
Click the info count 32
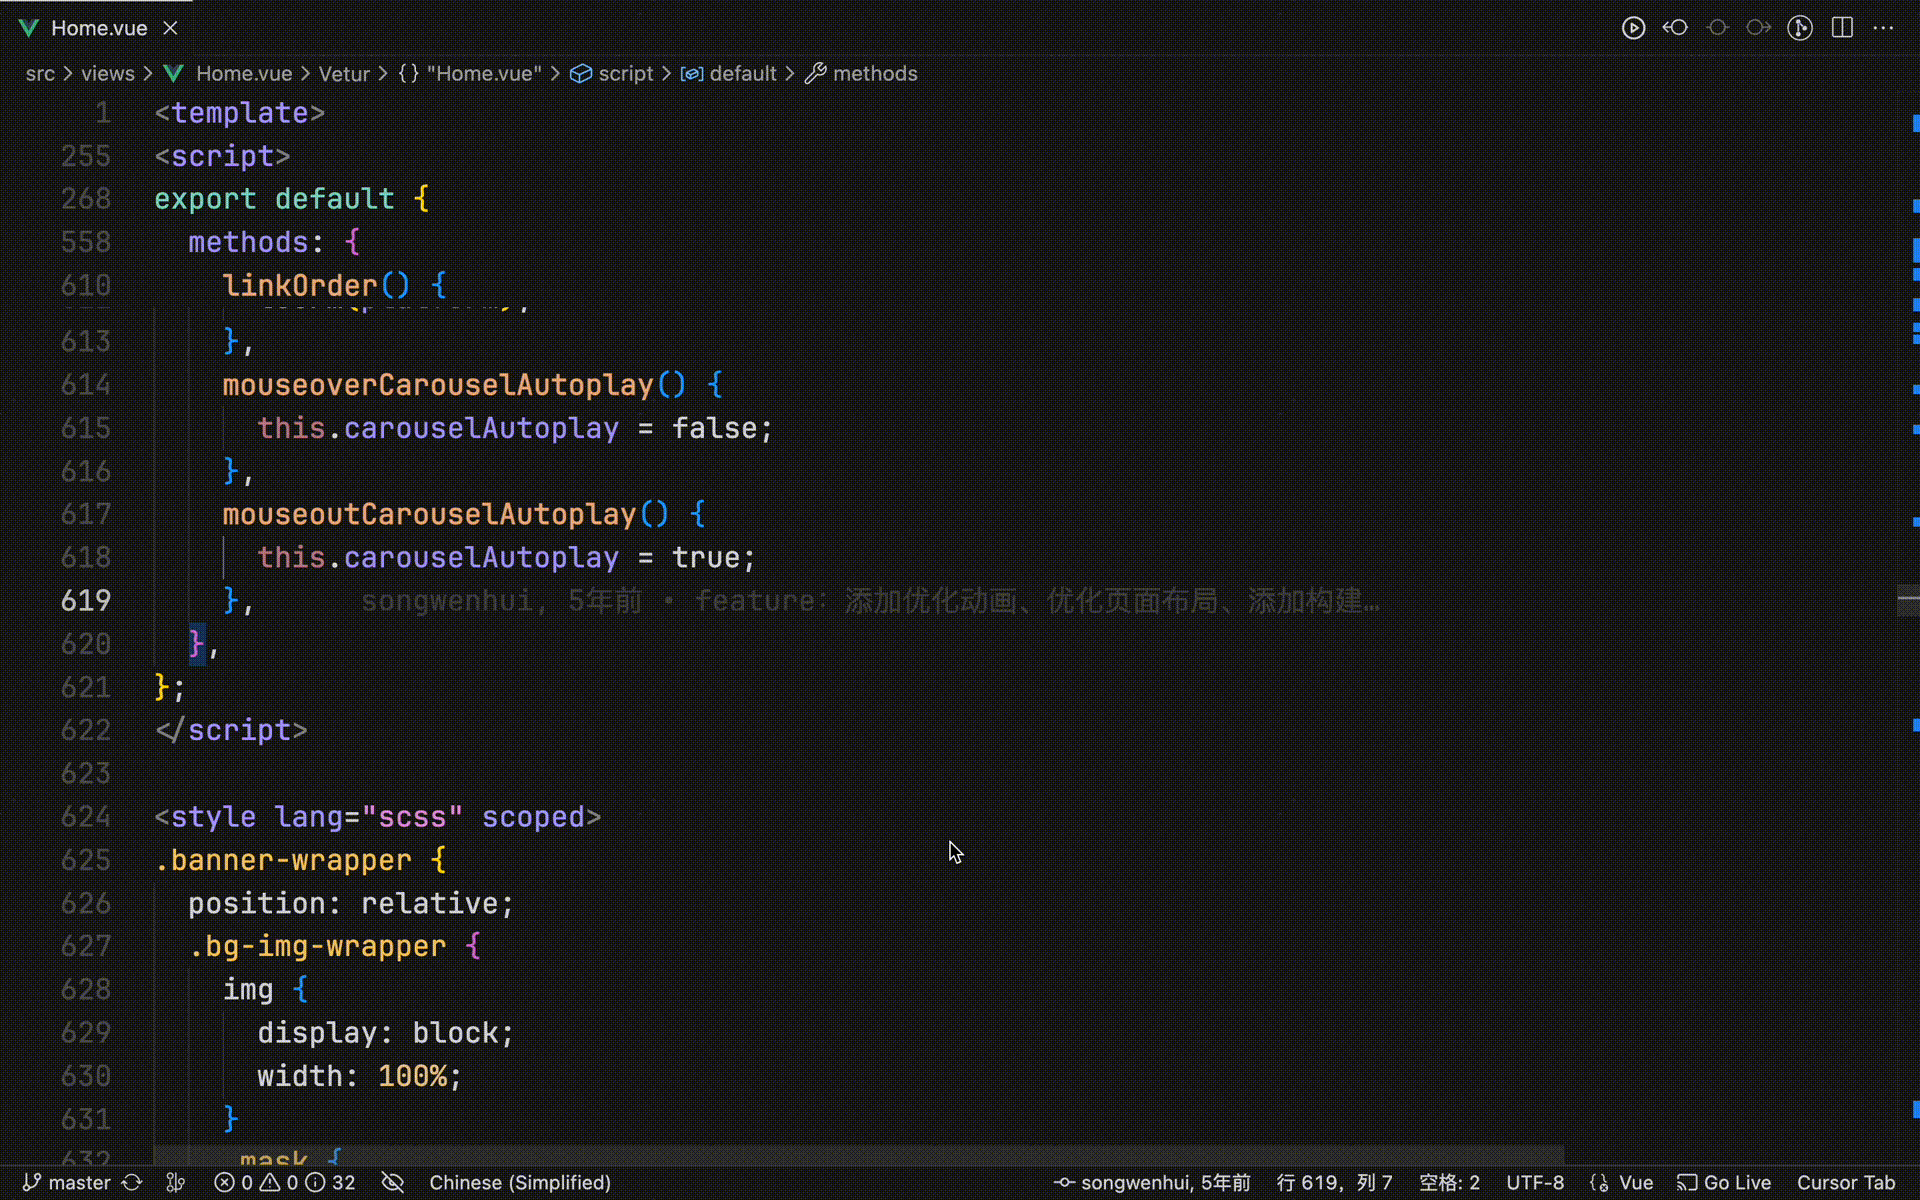click(330, 1183)
